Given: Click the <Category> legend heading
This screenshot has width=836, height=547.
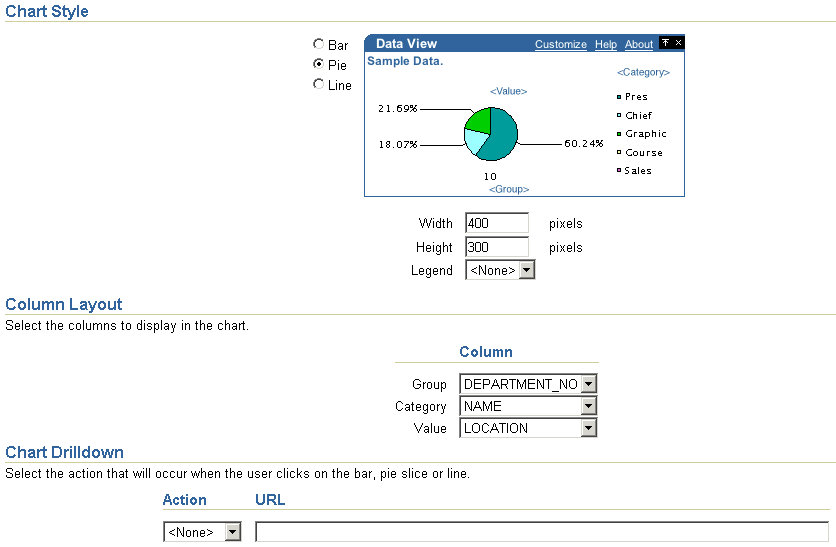Looking at the screenshot, I should [643, 72].
